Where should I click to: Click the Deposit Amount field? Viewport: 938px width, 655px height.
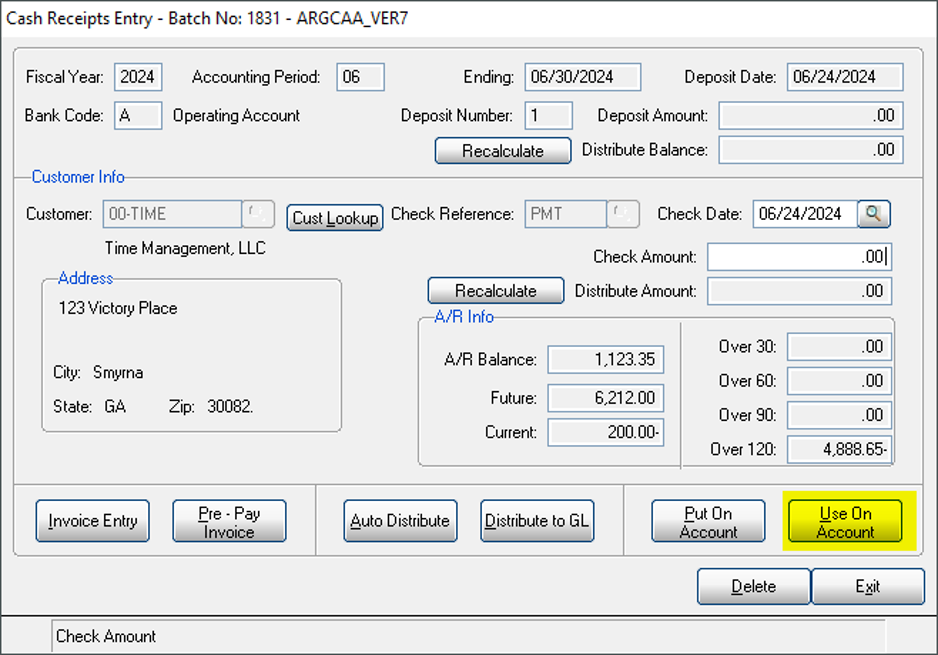point(811,115)
